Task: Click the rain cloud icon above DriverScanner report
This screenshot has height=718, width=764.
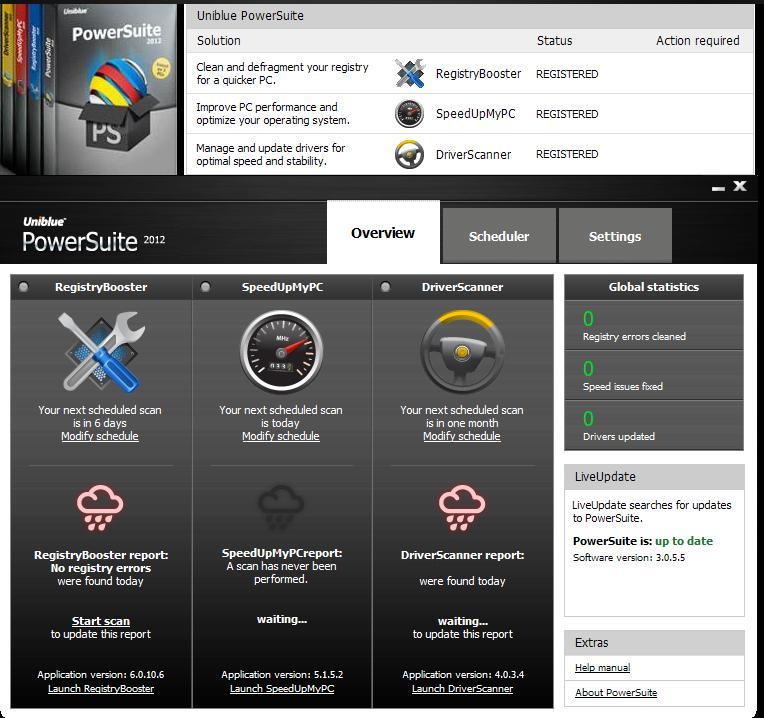Action: (x=462, y=508)
